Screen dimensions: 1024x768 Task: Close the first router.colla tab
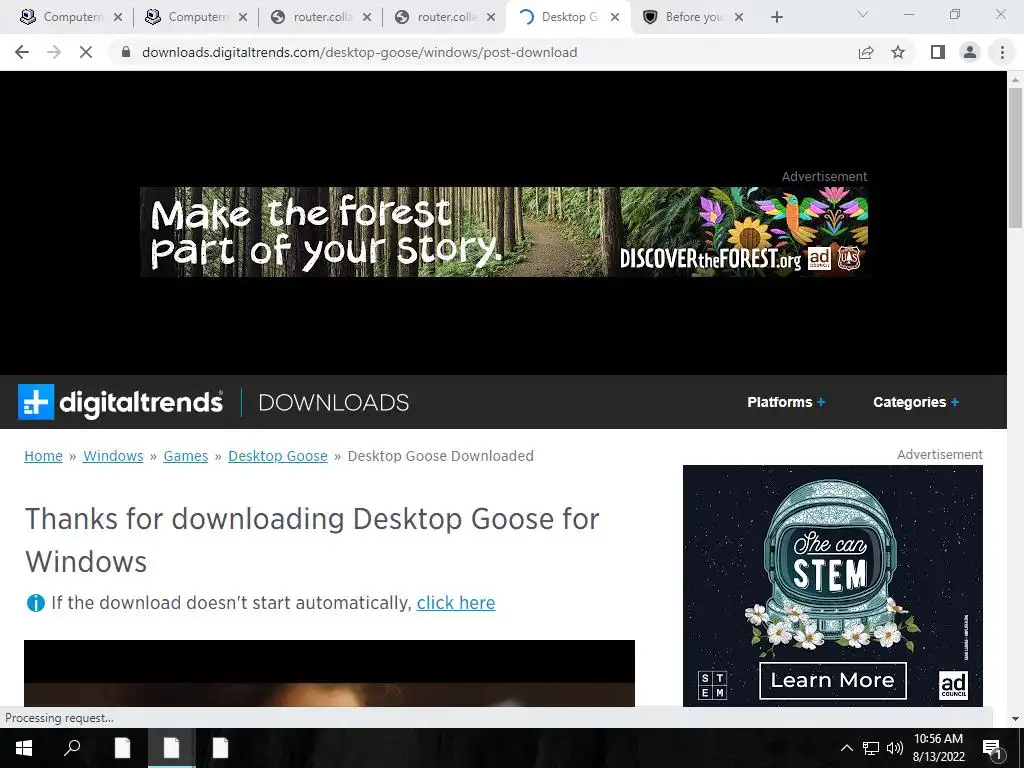[367, 17]
